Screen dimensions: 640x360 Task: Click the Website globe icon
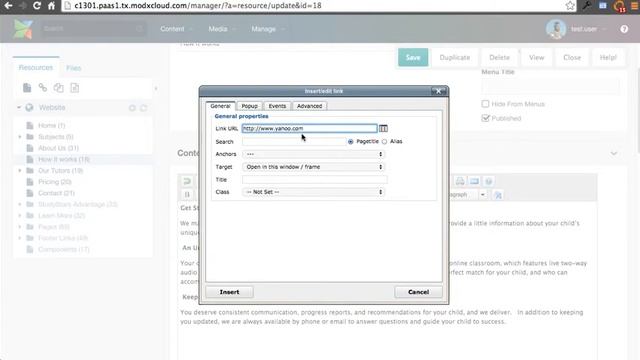point(29,108)
